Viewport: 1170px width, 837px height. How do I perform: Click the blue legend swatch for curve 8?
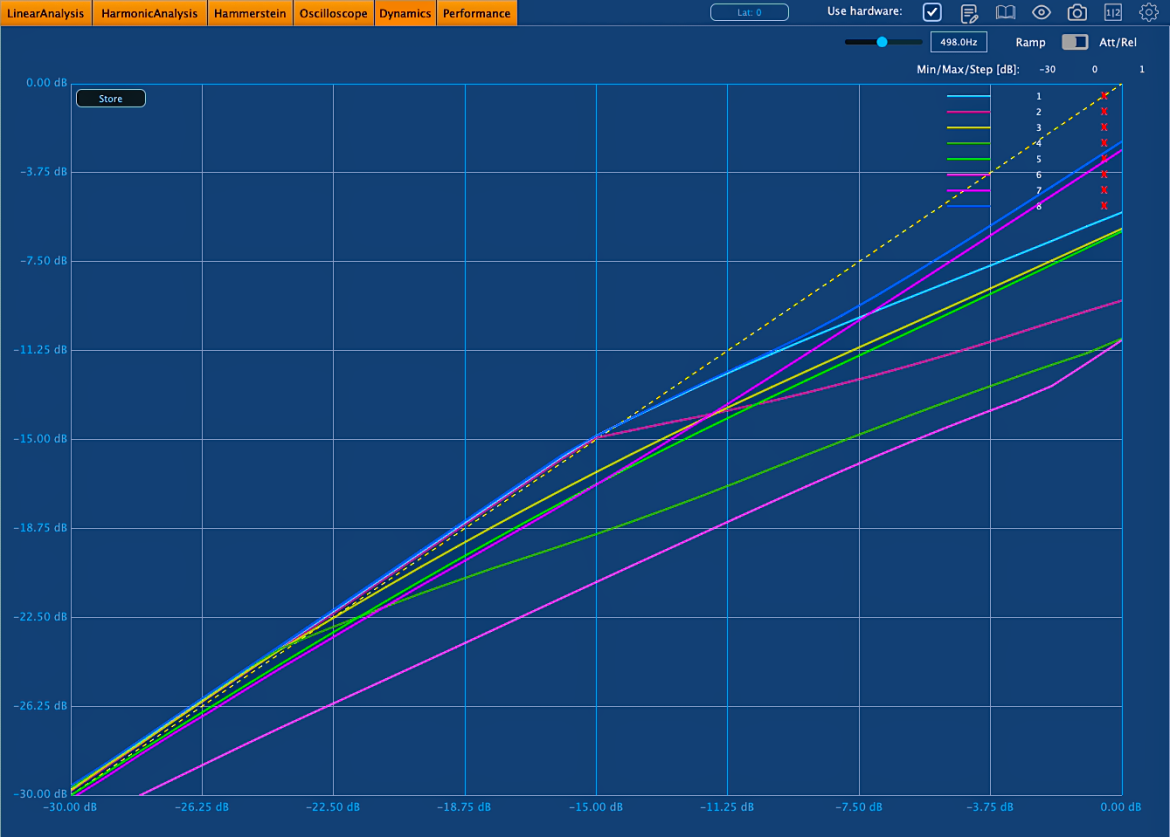coord(969,206)
